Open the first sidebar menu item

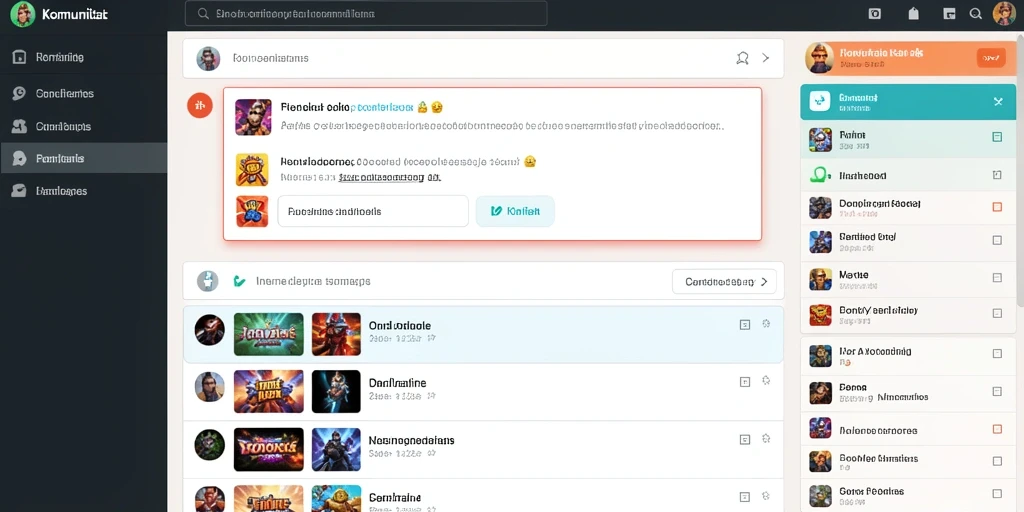[x=84, y=57]
